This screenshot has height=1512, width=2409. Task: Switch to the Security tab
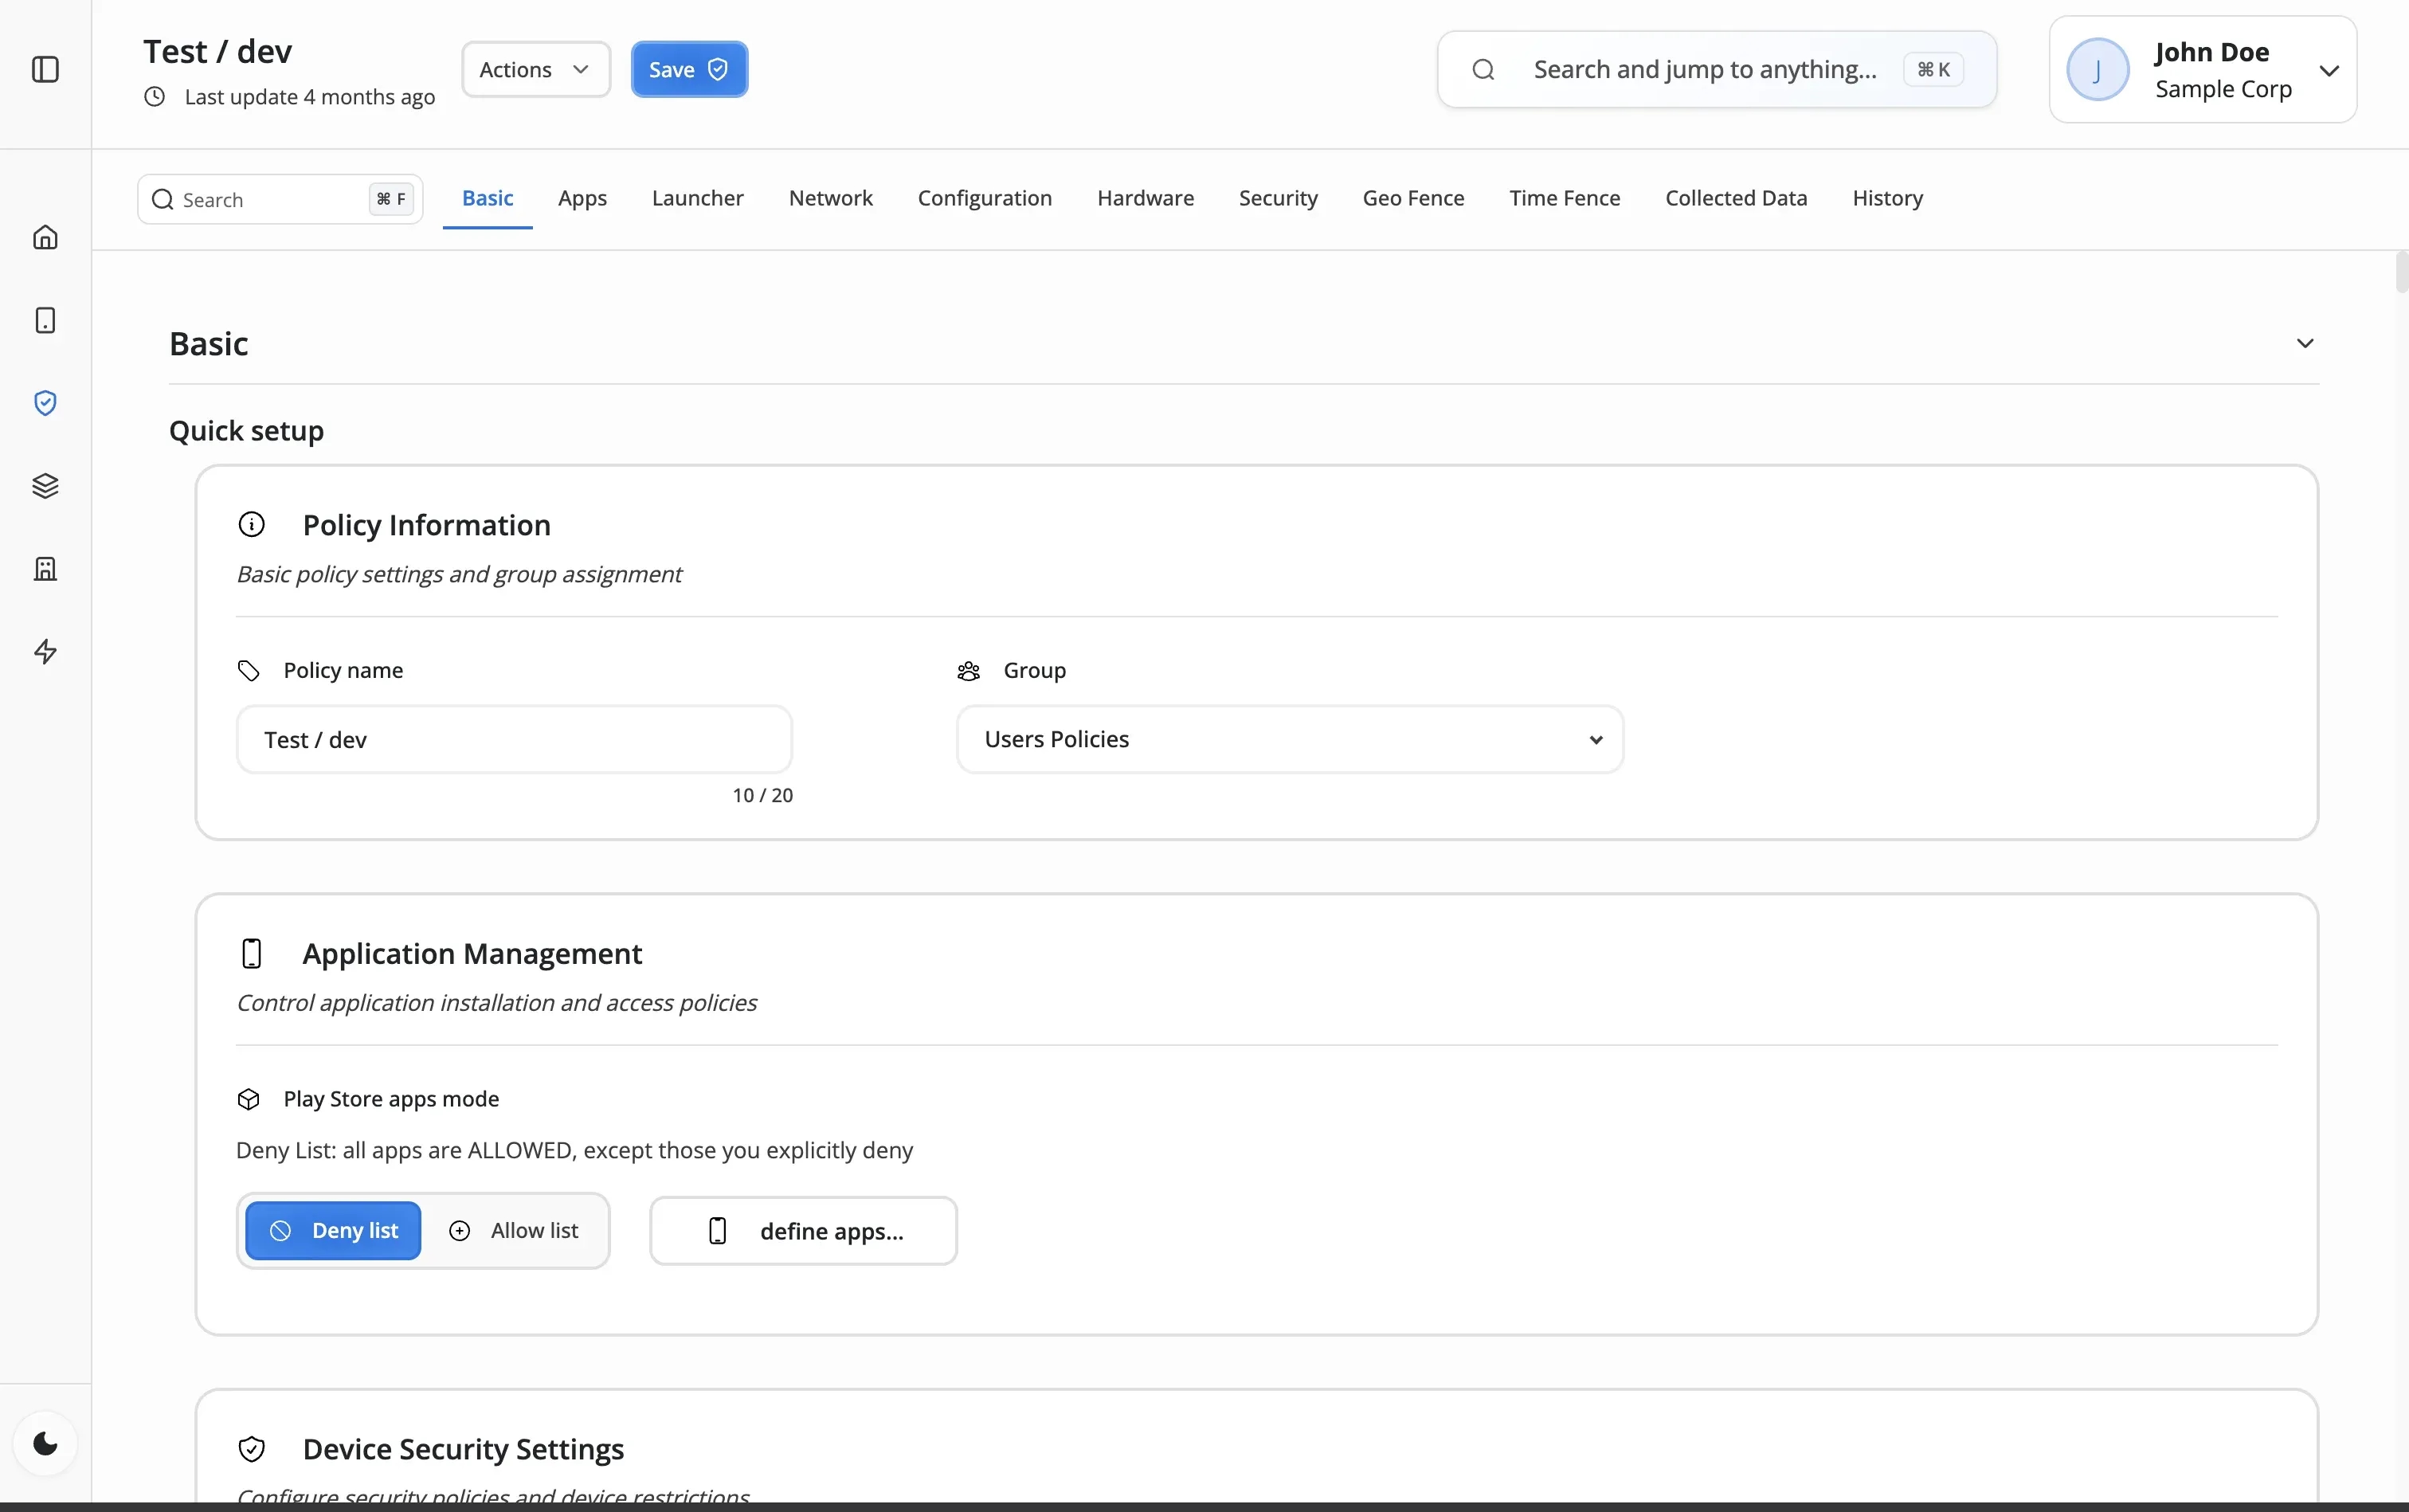click(x=1279, y=198)
